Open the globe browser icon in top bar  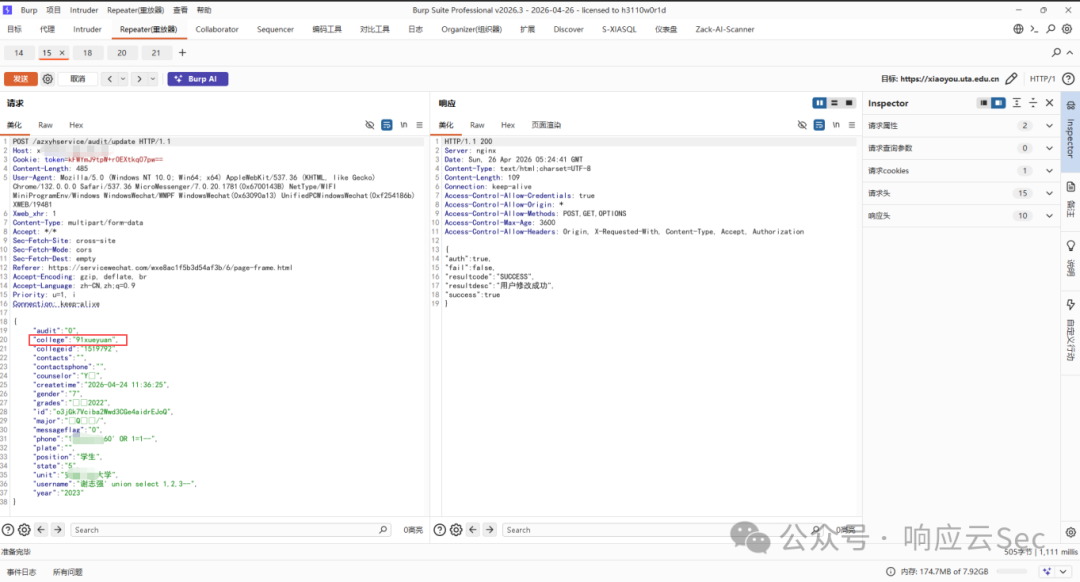[1018, 29]
